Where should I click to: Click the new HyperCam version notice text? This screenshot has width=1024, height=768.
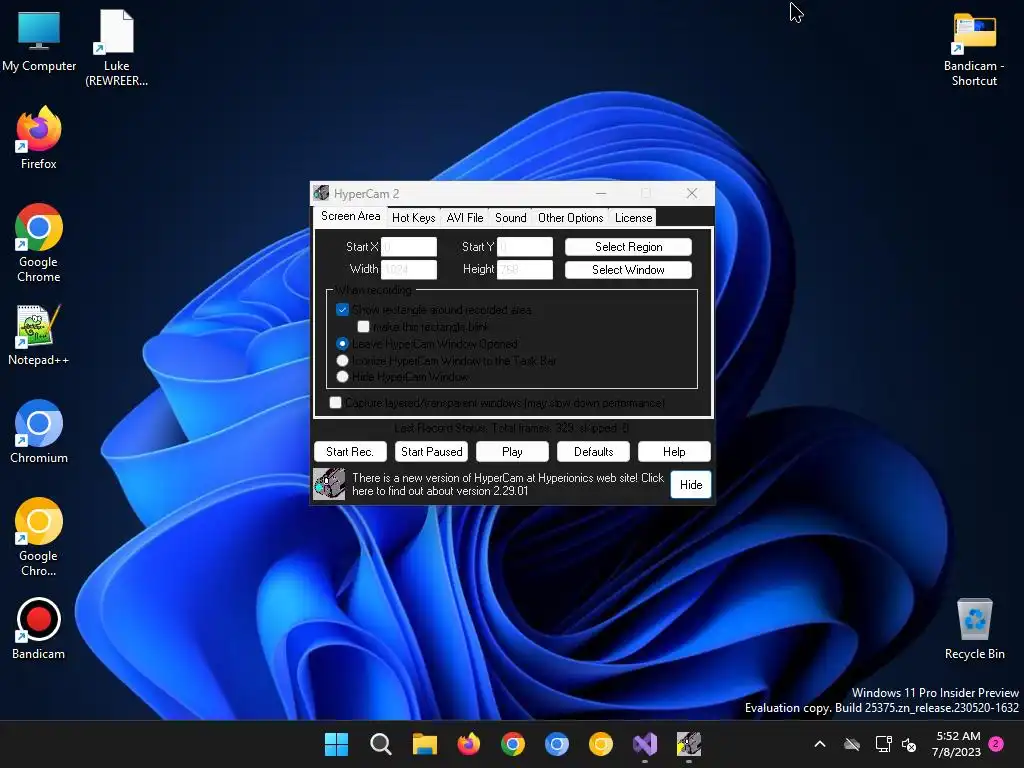507,485
